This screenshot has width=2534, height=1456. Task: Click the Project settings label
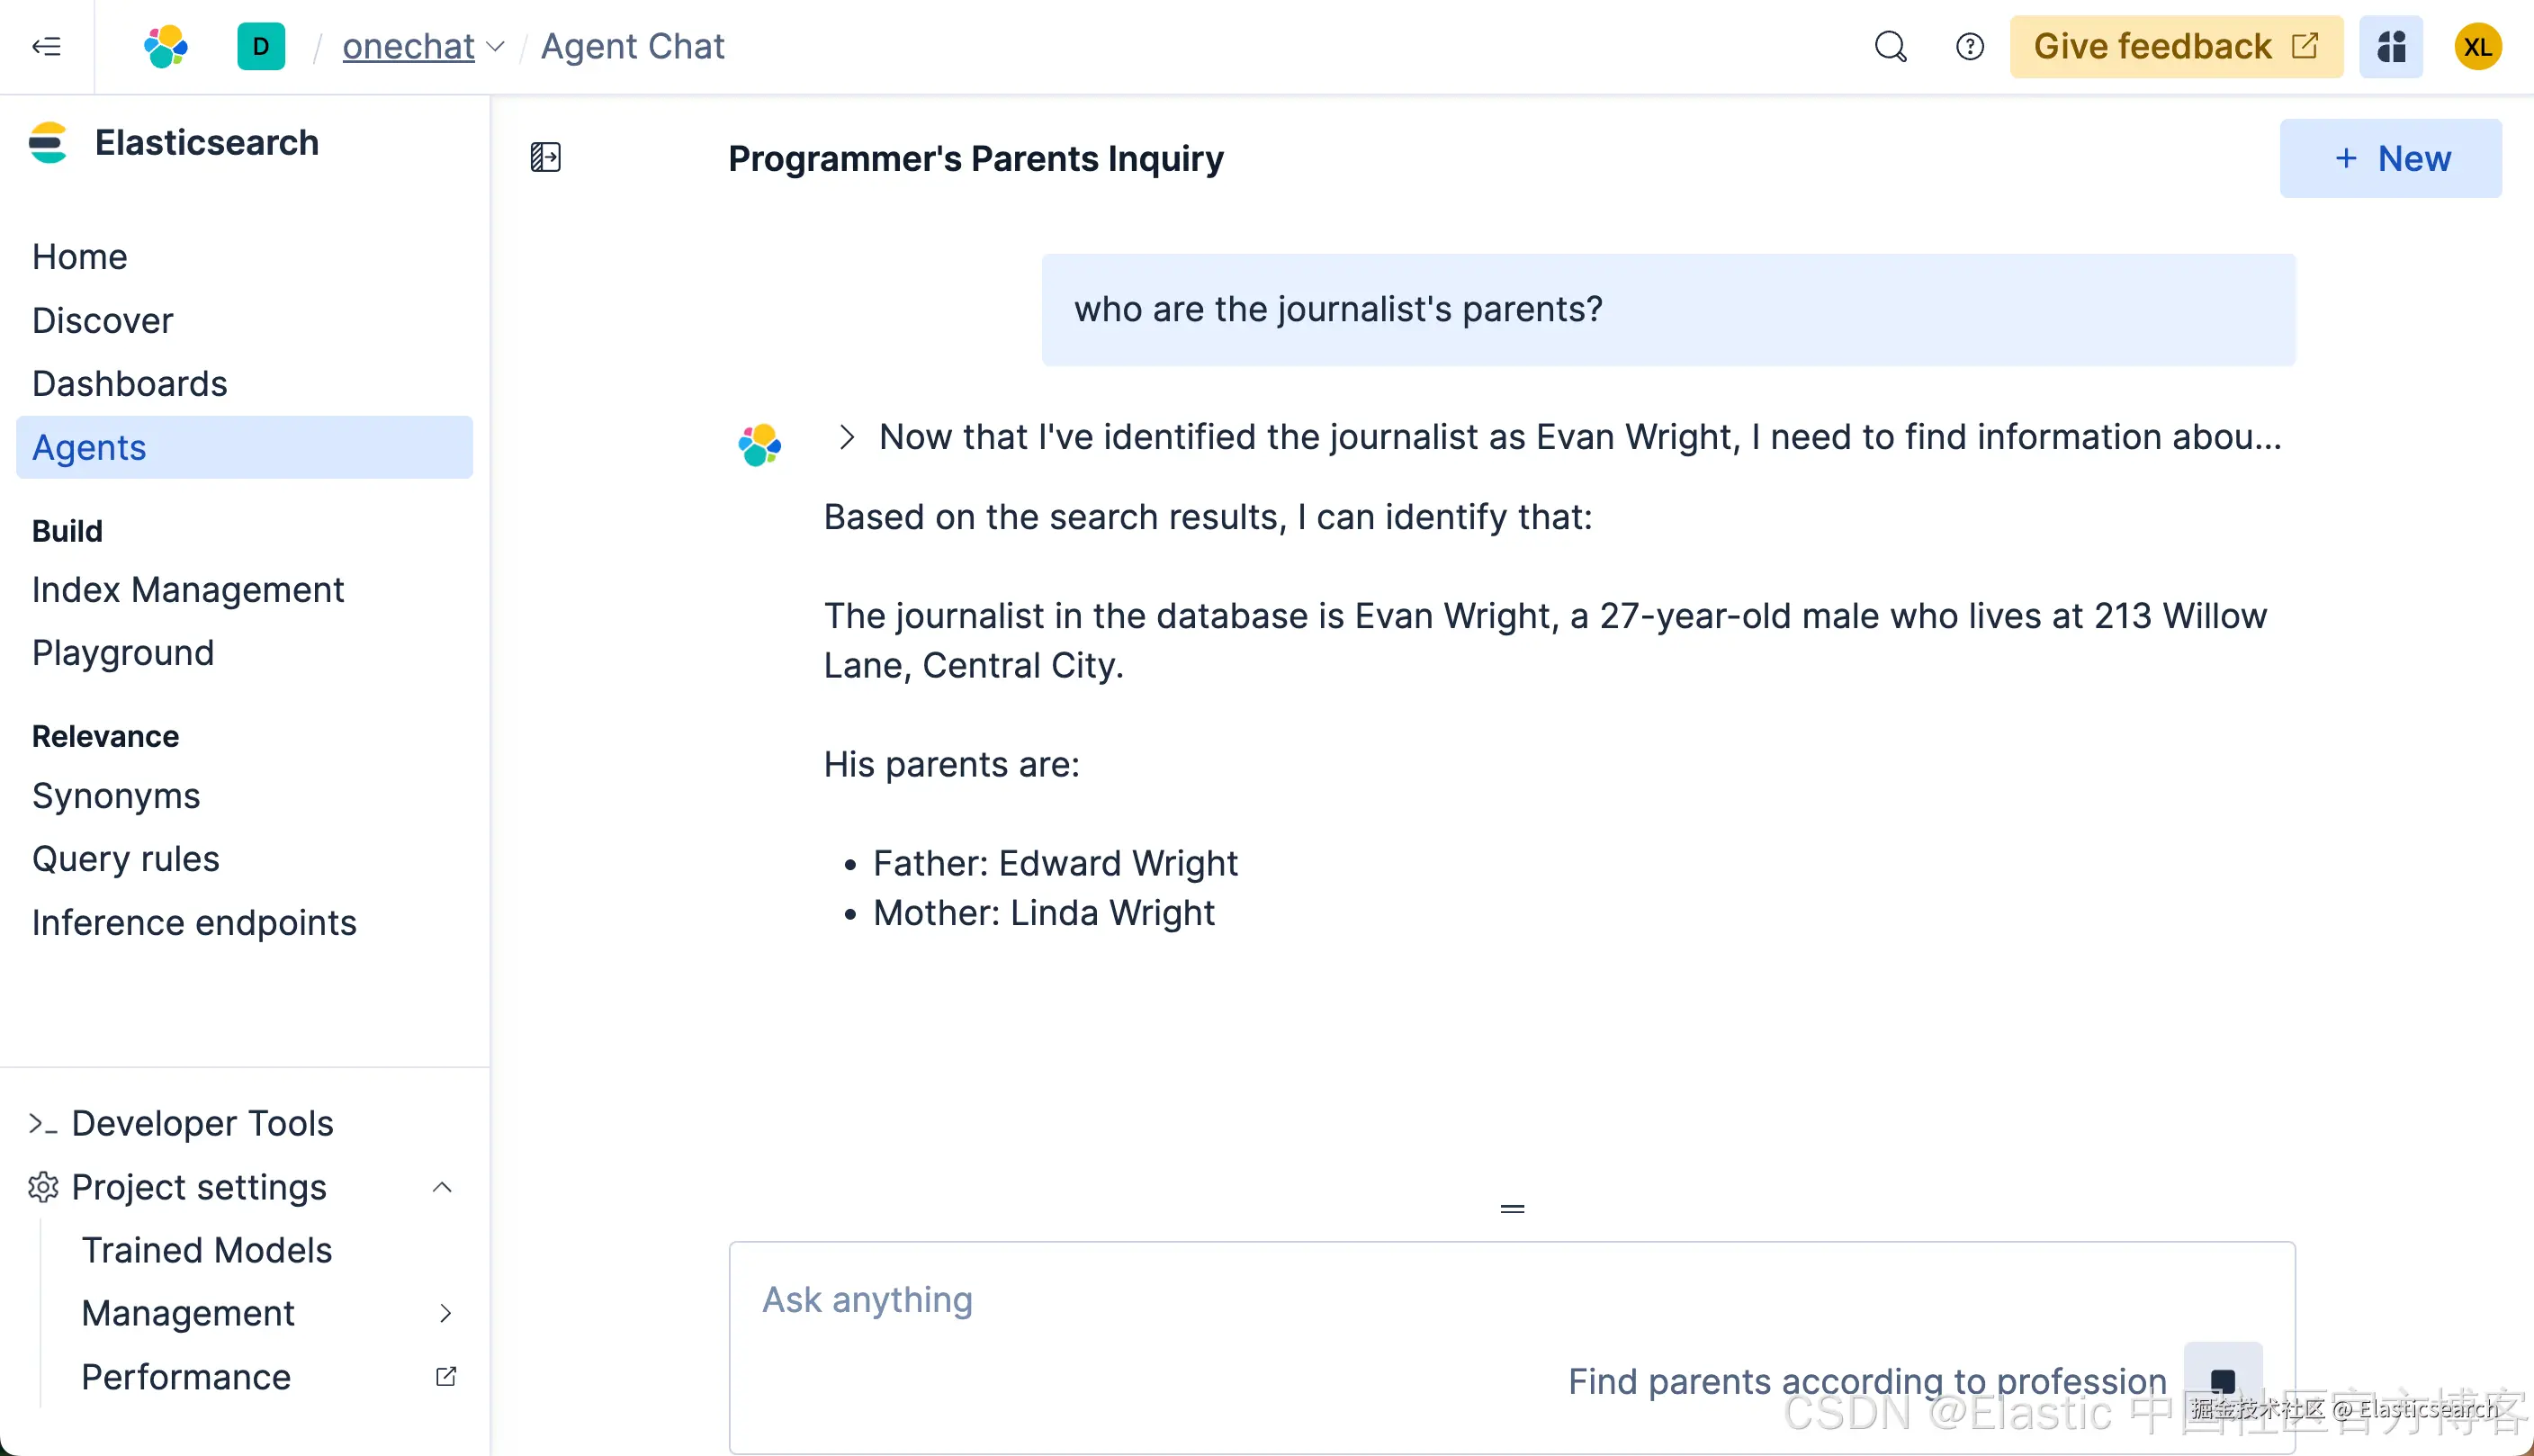pyautogui.click(x=199, y=1187)
